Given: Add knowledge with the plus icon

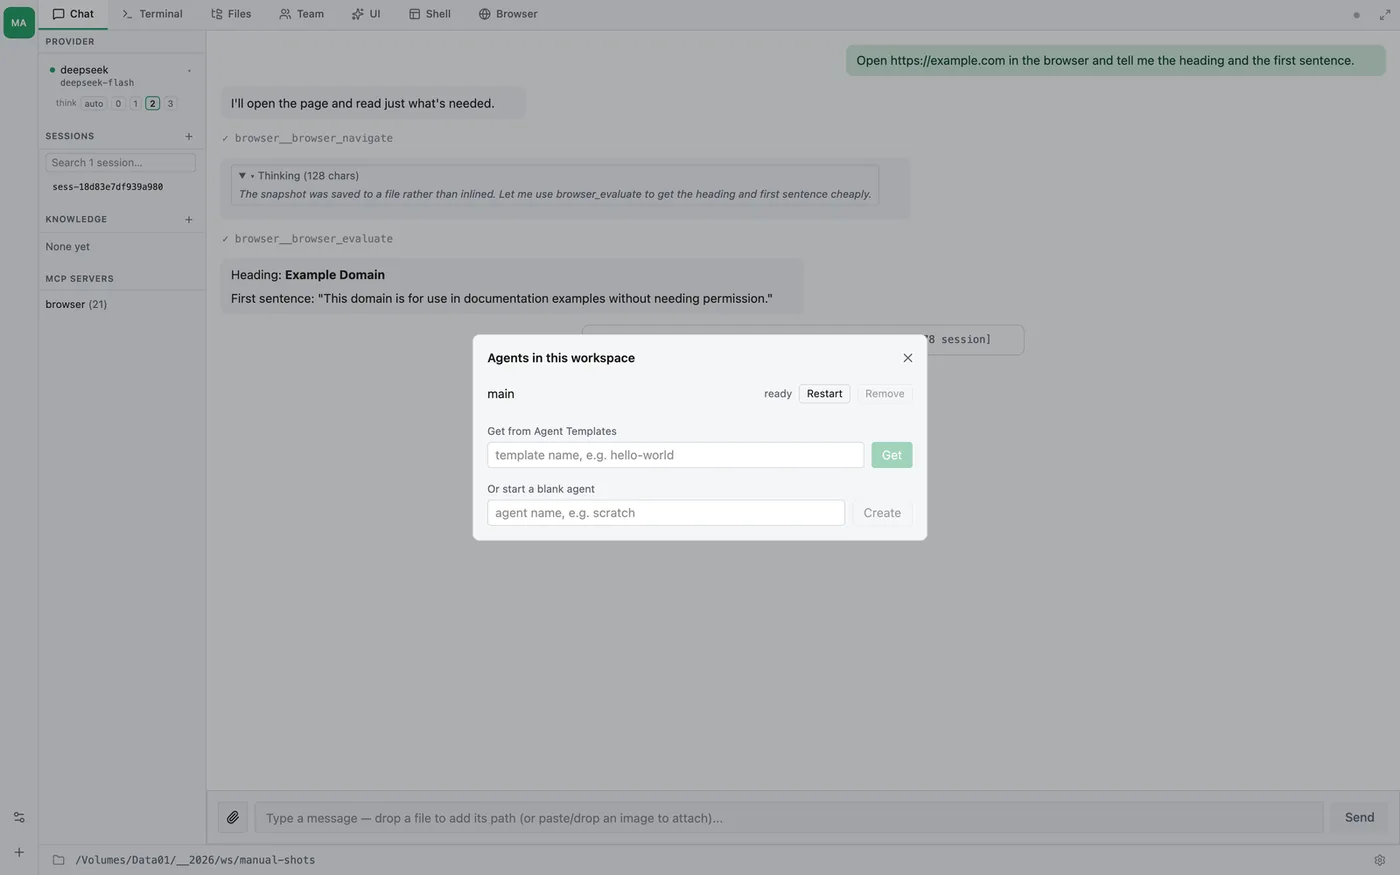Looking at the screenshot, I should [189, 219].
